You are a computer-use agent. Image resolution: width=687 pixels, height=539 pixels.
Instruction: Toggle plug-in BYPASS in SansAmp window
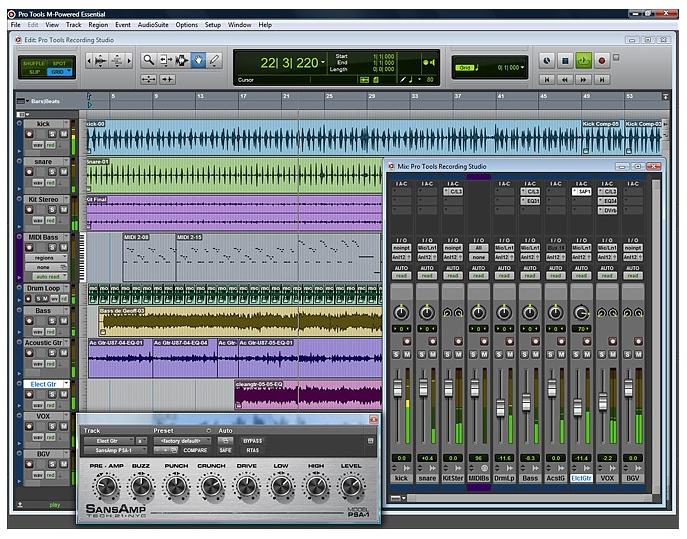[253, 441]
